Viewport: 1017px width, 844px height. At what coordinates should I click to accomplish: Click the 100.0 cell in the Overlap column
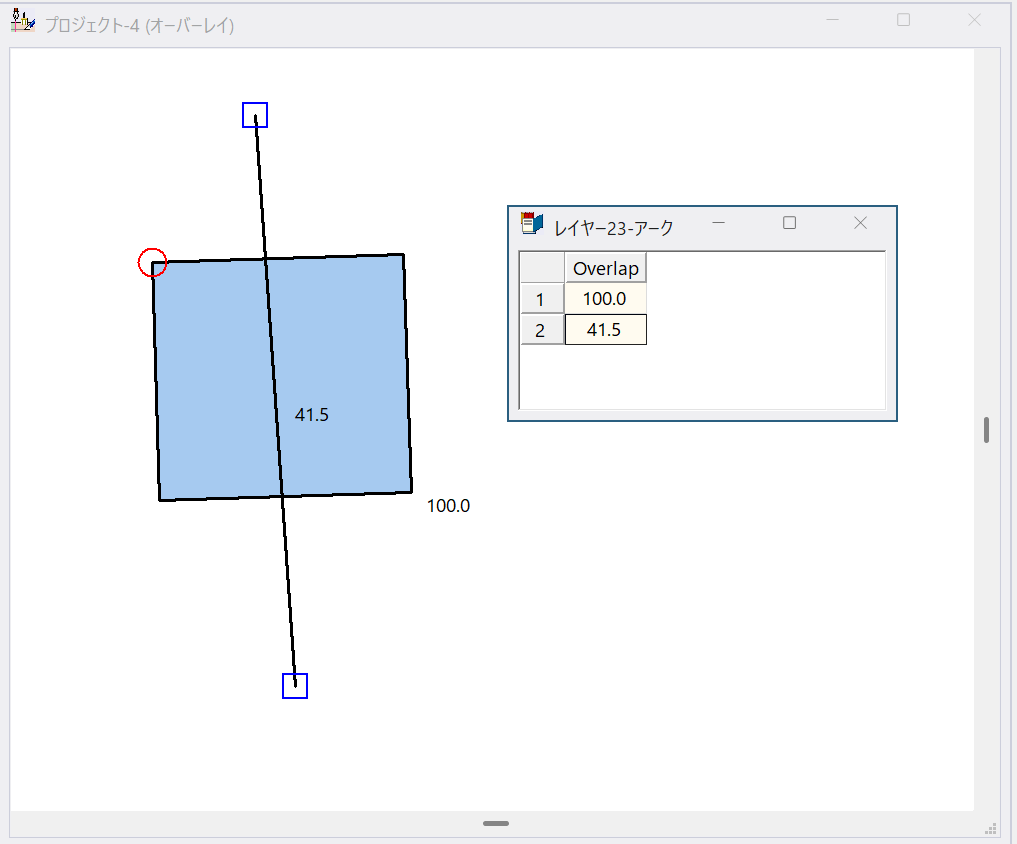(x=605, y=299)
